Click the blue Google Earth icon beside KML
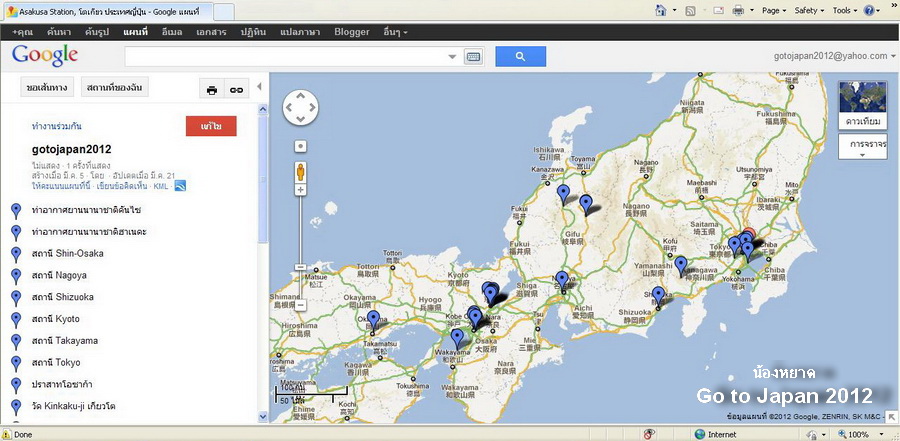Screen dimensions: 900x441 [x=180, y=186]
